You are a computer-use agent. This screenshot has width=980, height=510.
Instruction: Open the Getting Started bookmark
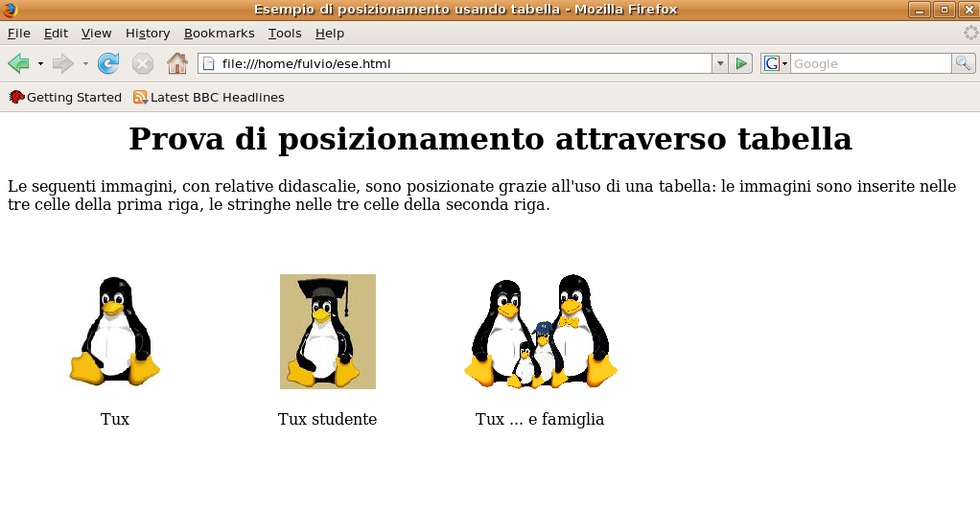point(65,98)
